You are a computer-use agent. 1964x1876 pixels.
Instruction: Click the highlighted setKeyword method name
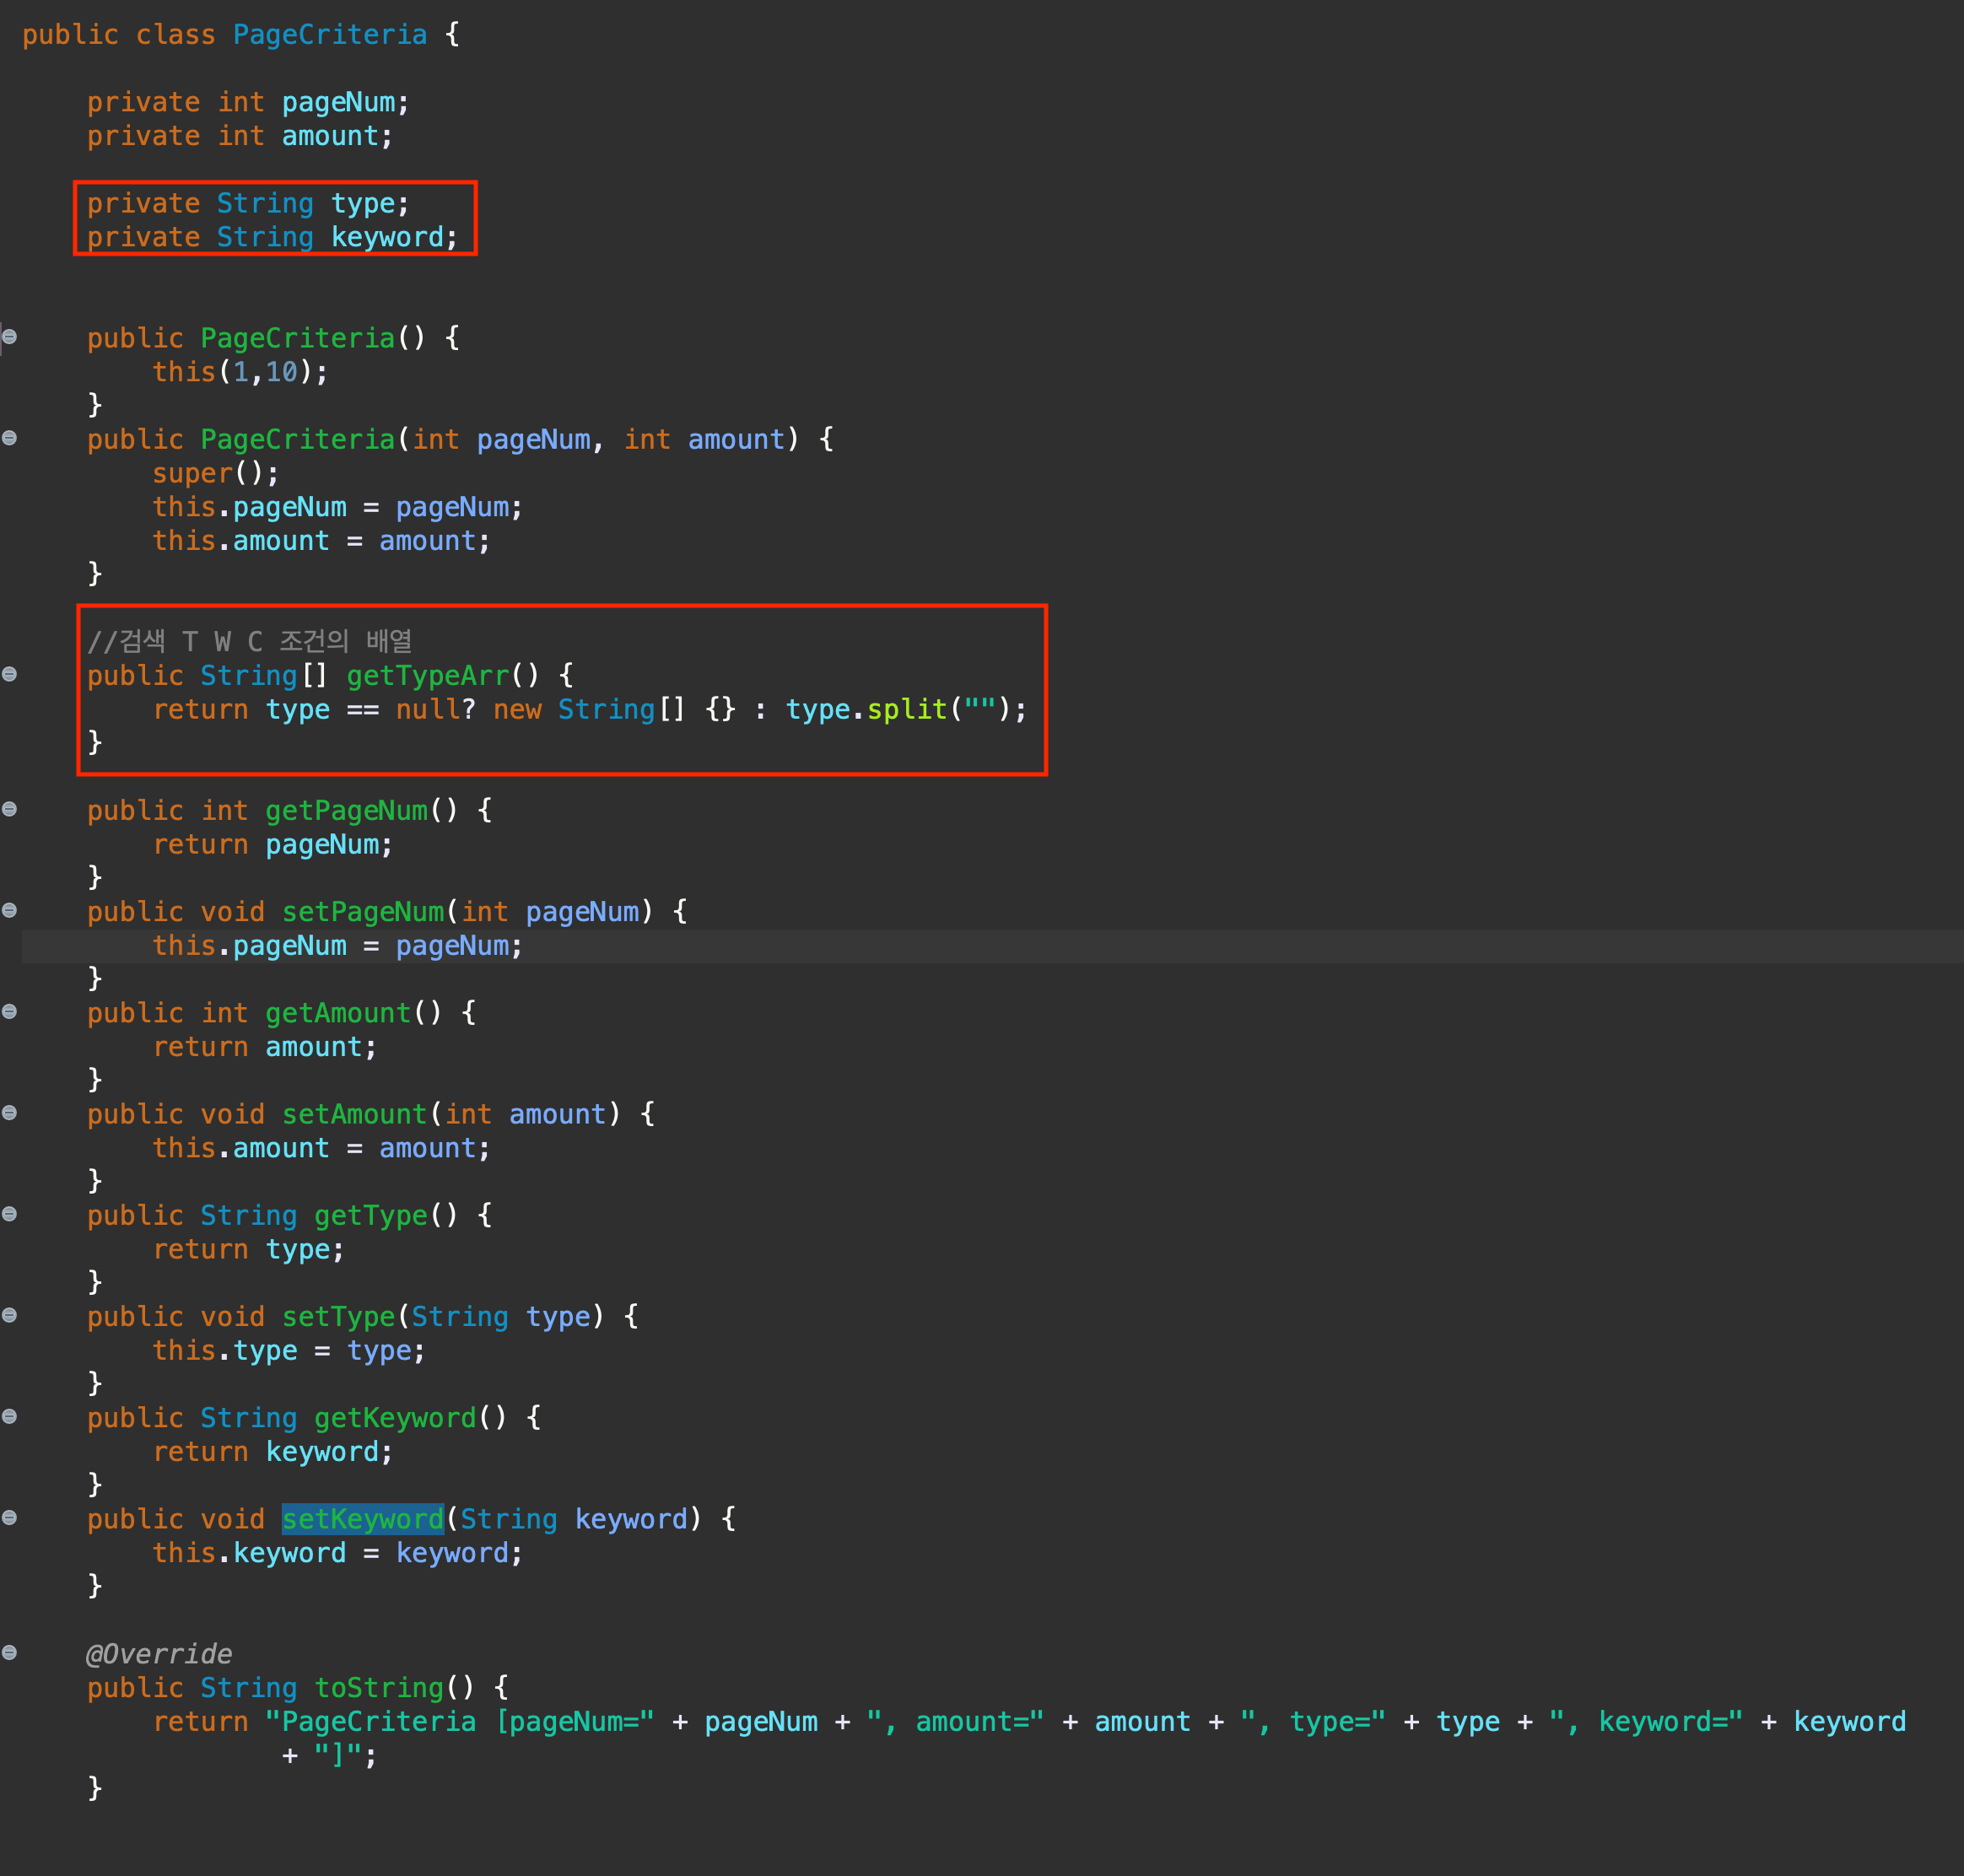point(362,1519)
